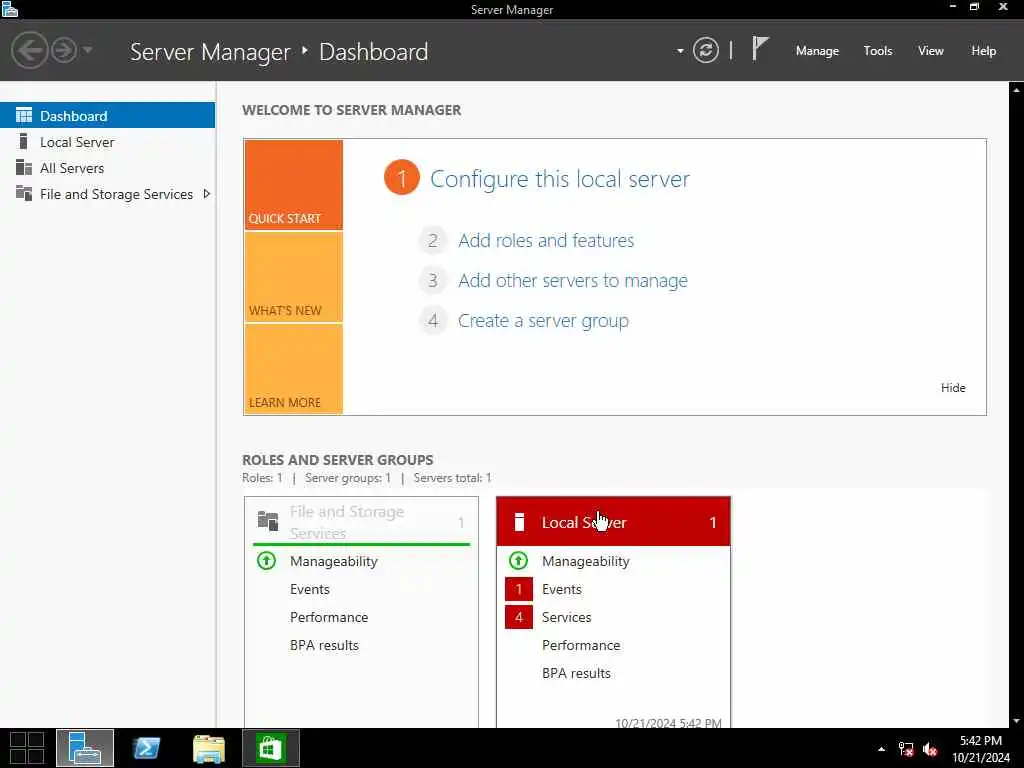The image size is (1024, 768).
Task: Click Add roles and features link
Action: [x=546, y=240]
